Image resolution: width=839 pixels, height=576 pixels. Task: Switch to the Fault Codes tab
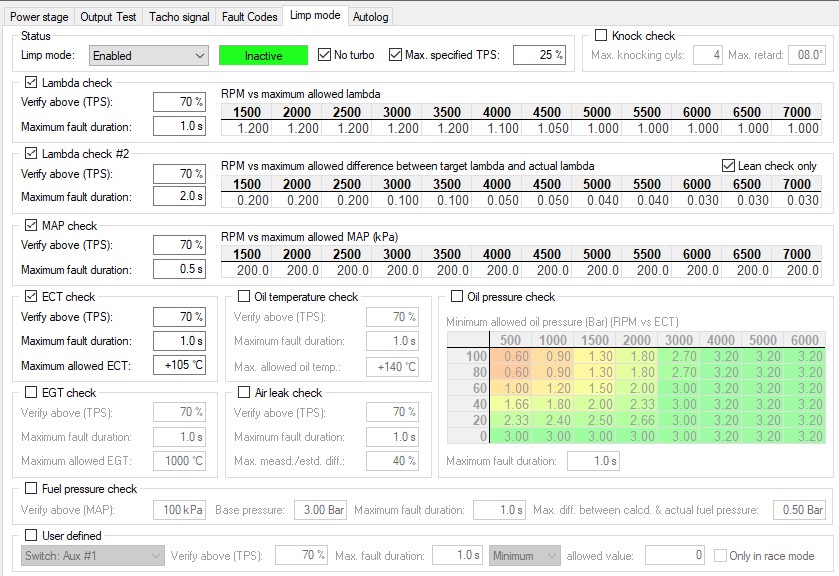tap(249, 17)
